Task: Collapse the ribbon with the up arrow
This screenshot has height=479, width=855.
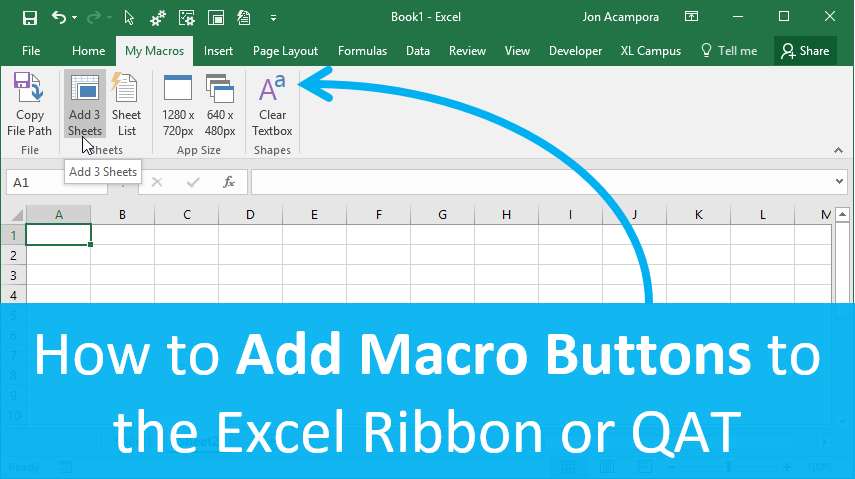Action: coord(837,150)
